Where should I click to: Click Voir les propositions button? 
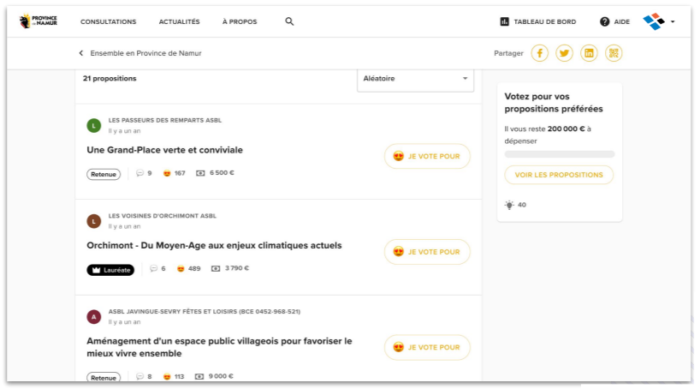(x=559, y=175)
